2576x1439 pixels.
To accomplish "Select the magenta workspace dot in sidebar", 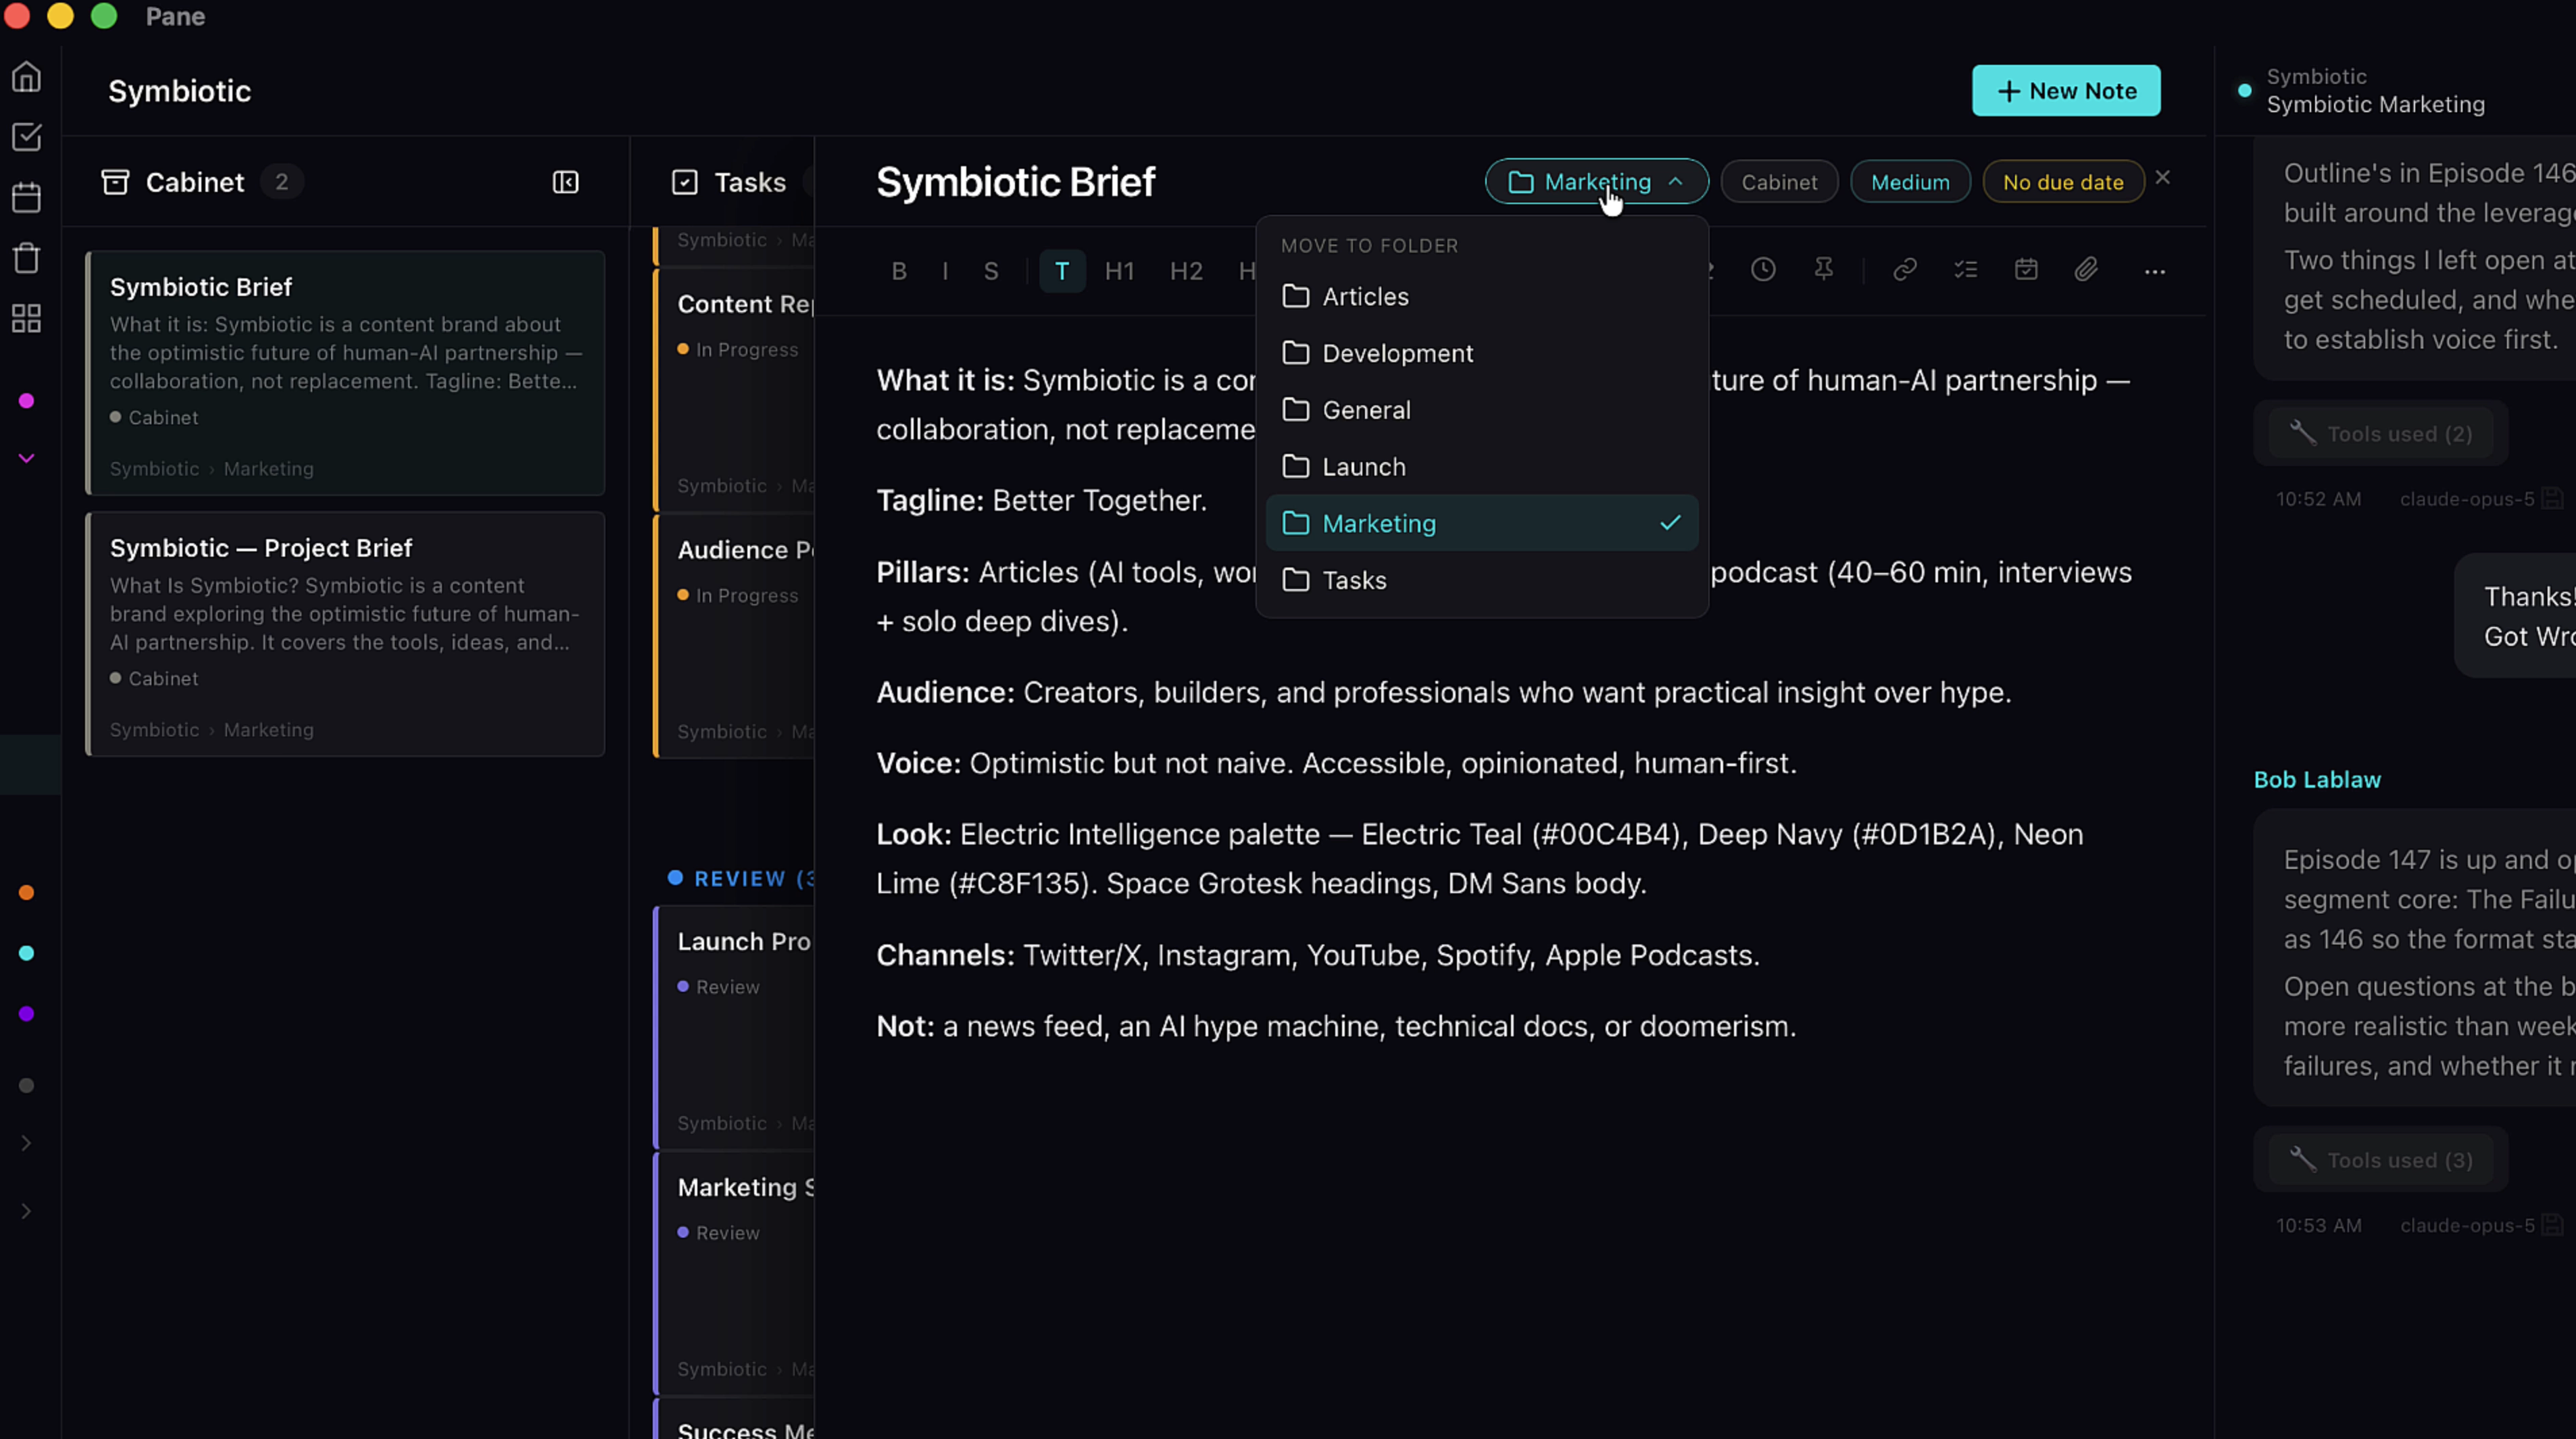I will coord(27,401).
